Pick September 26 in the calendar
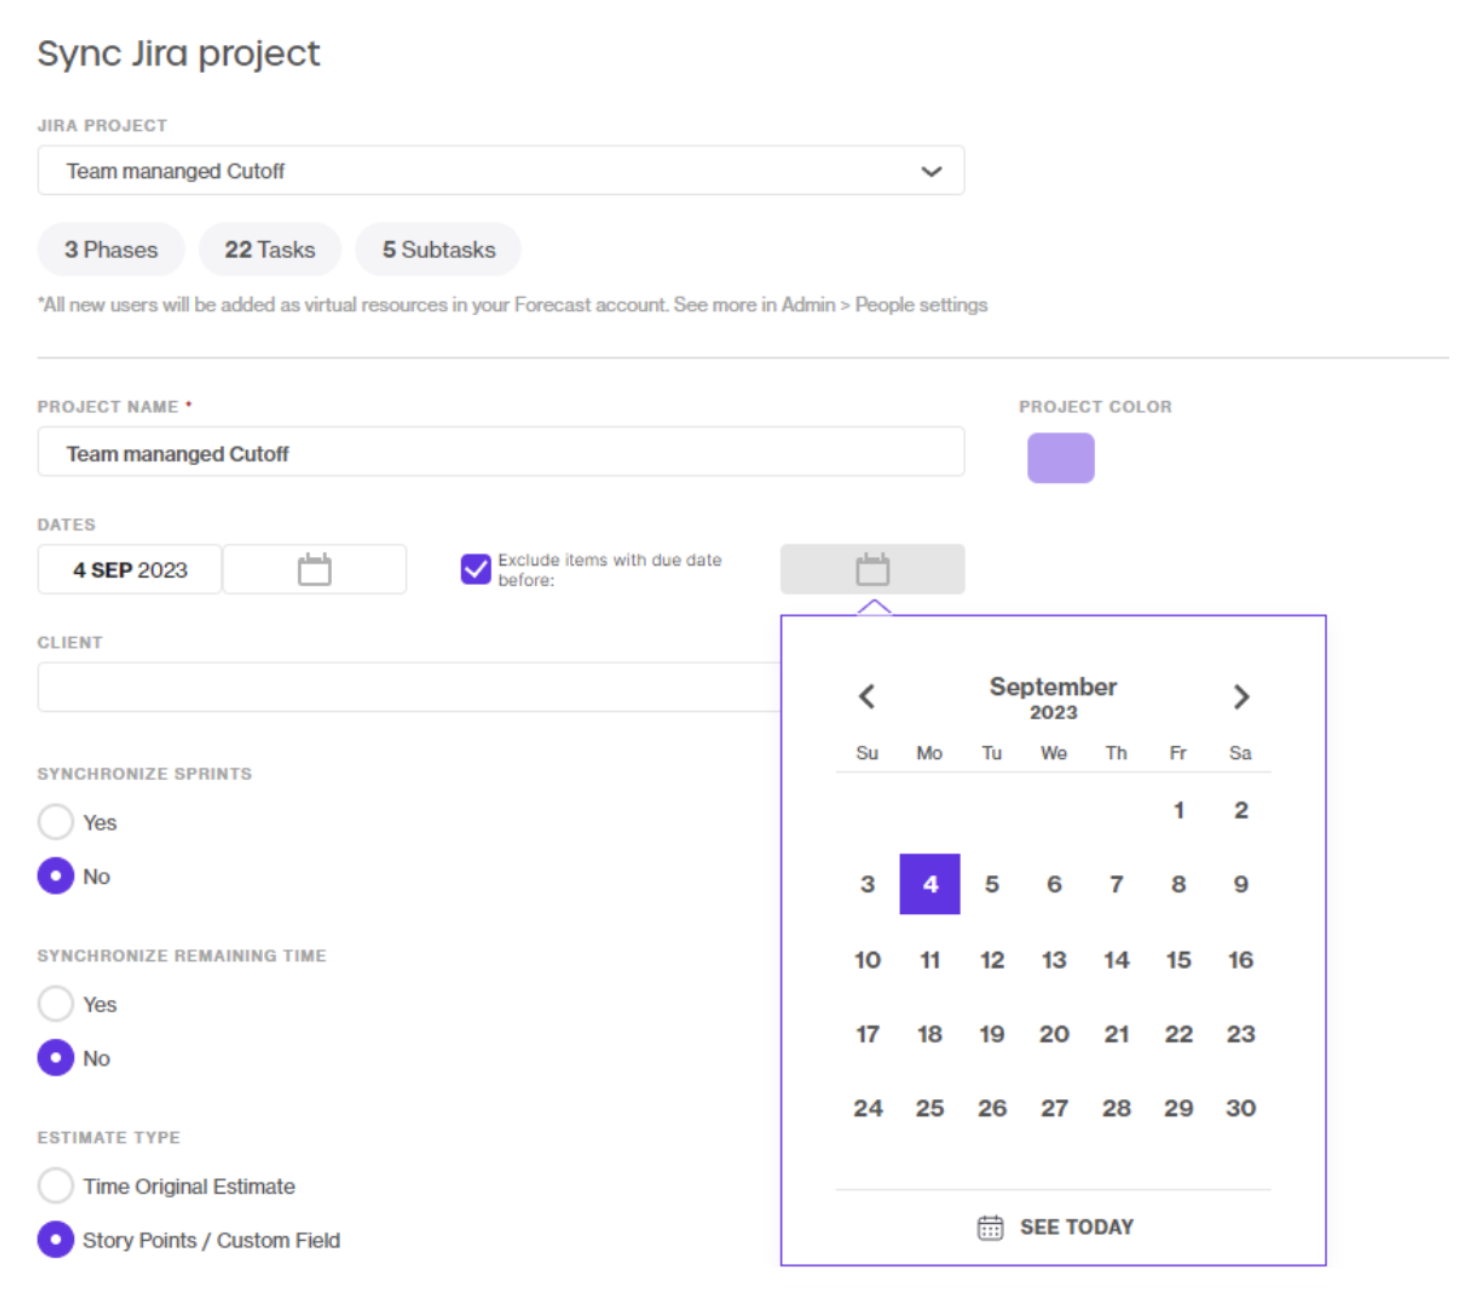Image resolution: width=1468 pixels, height=1312 pixels. pos(992,1108)
